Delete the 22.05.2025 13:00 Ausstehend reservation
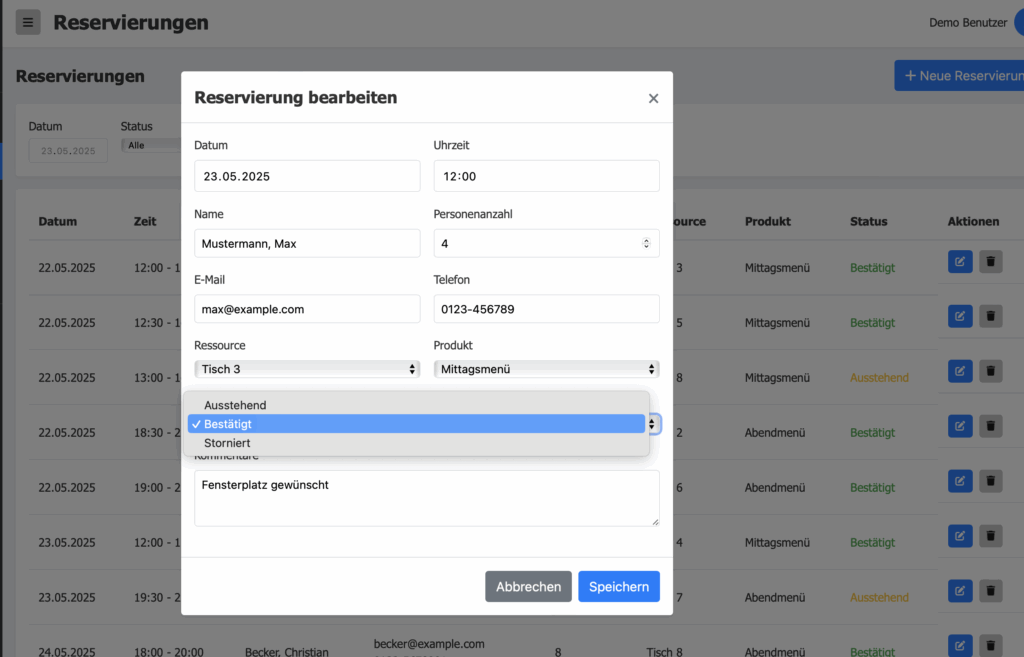Viewport: 1024px width, 657px height. coord(990,371)
